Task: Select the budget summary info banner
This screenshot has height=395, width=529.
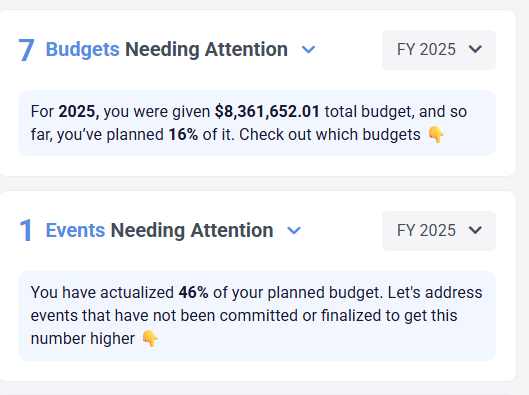Action: (257, 123)
